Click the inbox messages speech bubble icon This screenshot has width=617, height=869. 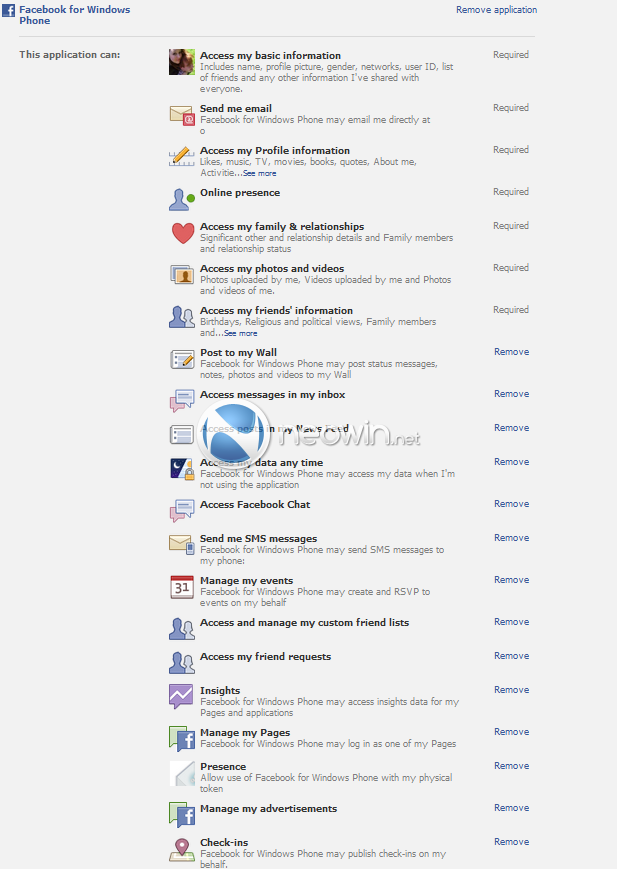[x=182, y=401]
